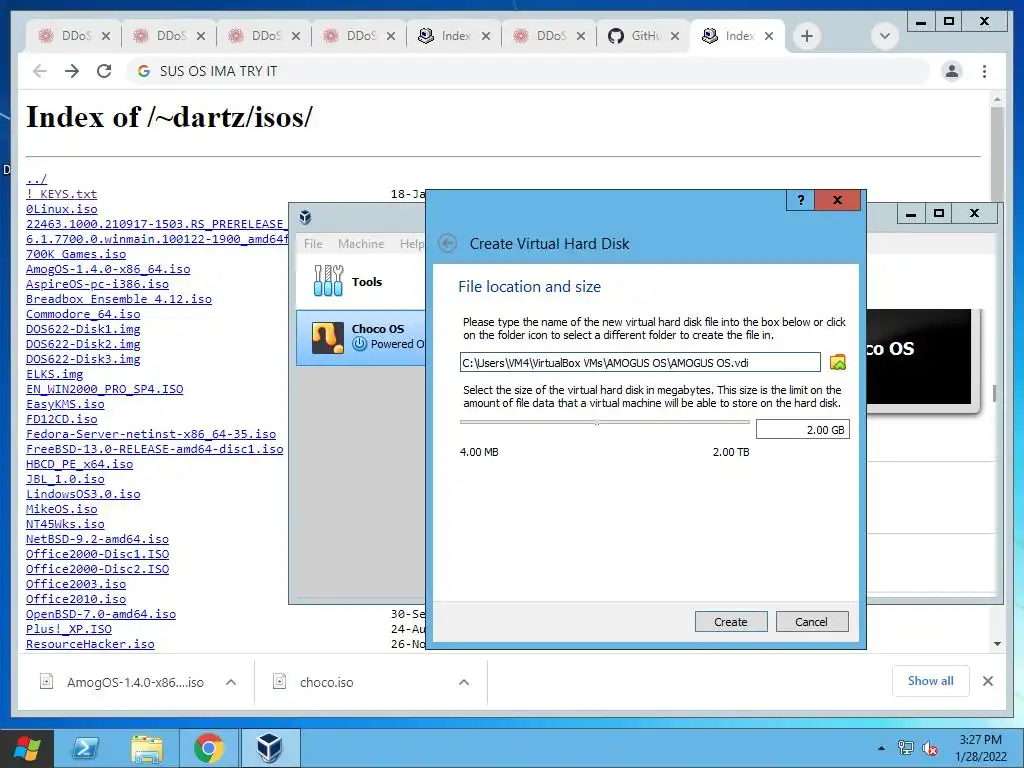
Task: Open the 0Linux.iso link
Action: (x=61, y=209)
